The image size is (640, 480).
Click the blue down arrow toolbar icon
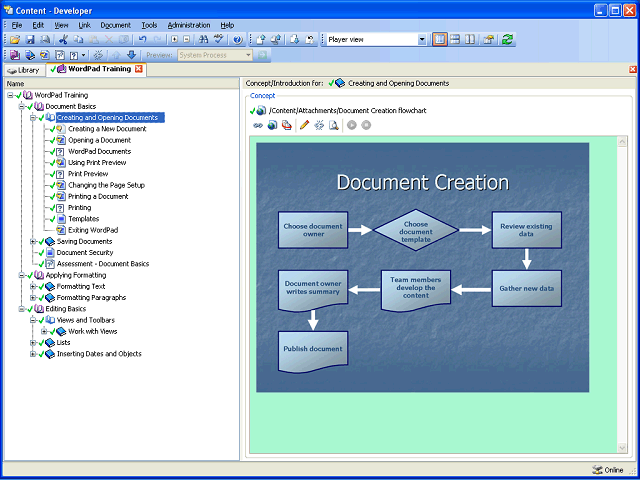click(131, 55)
